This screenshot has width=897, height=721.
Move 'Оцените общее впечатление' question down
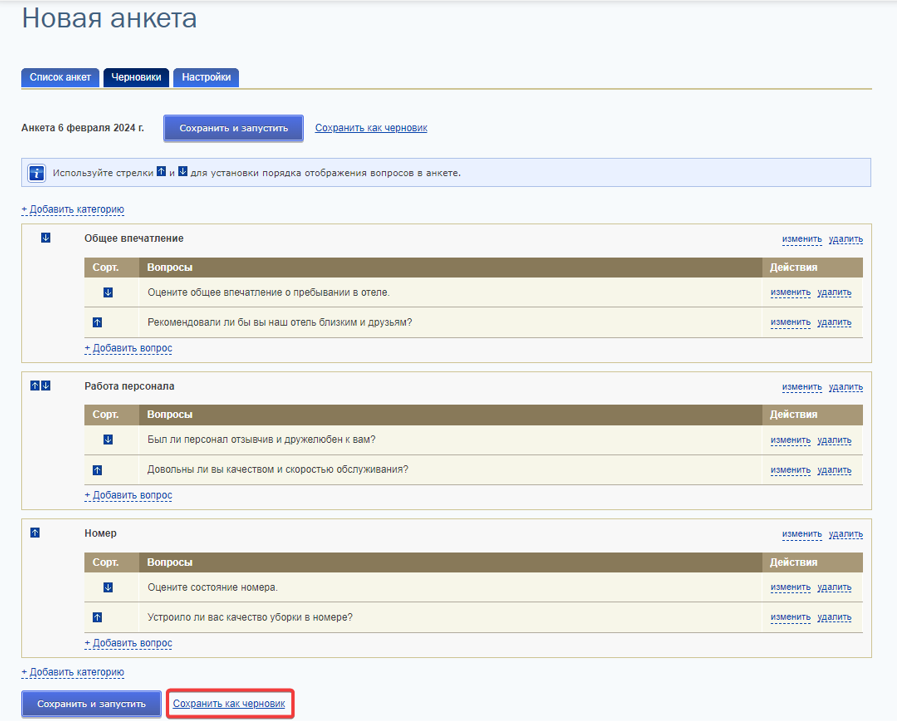pos(108,292)
